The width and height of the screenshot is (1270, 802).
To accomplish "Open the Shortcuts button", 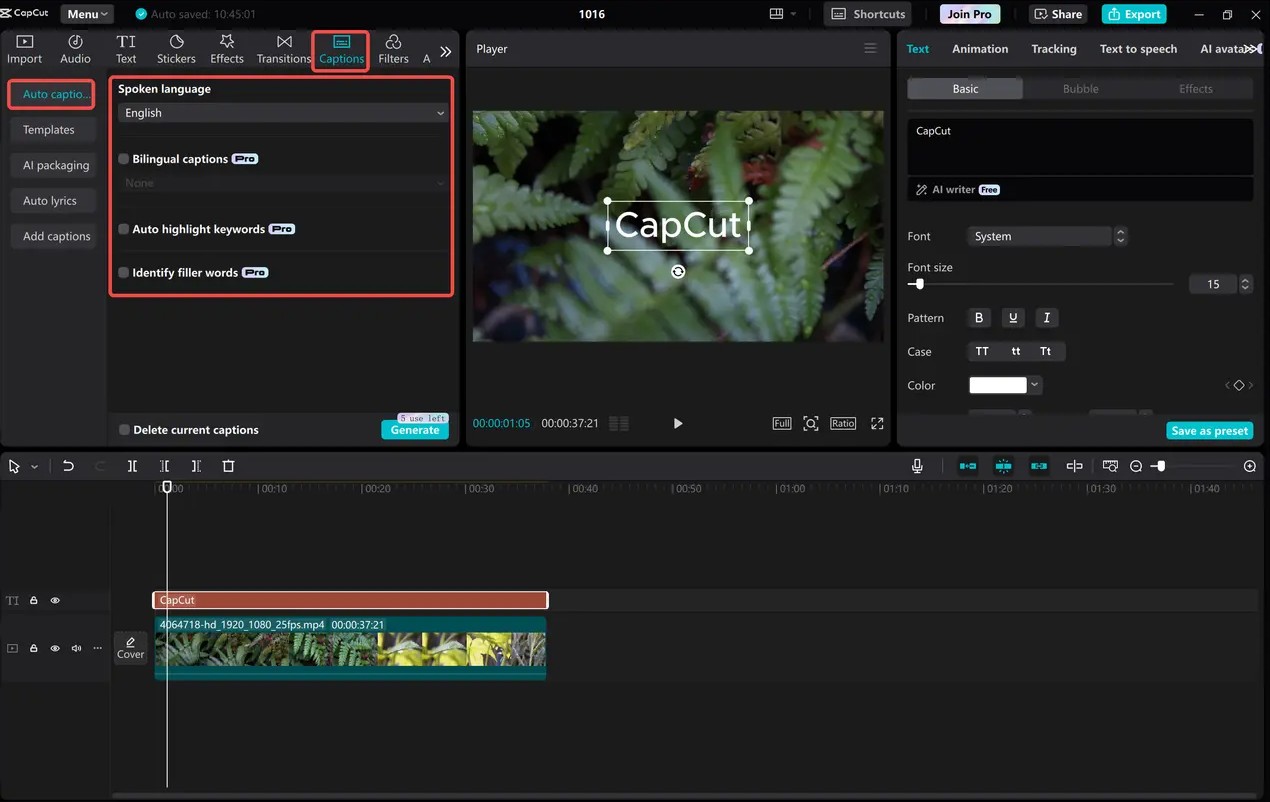I will tap(868, 14).
